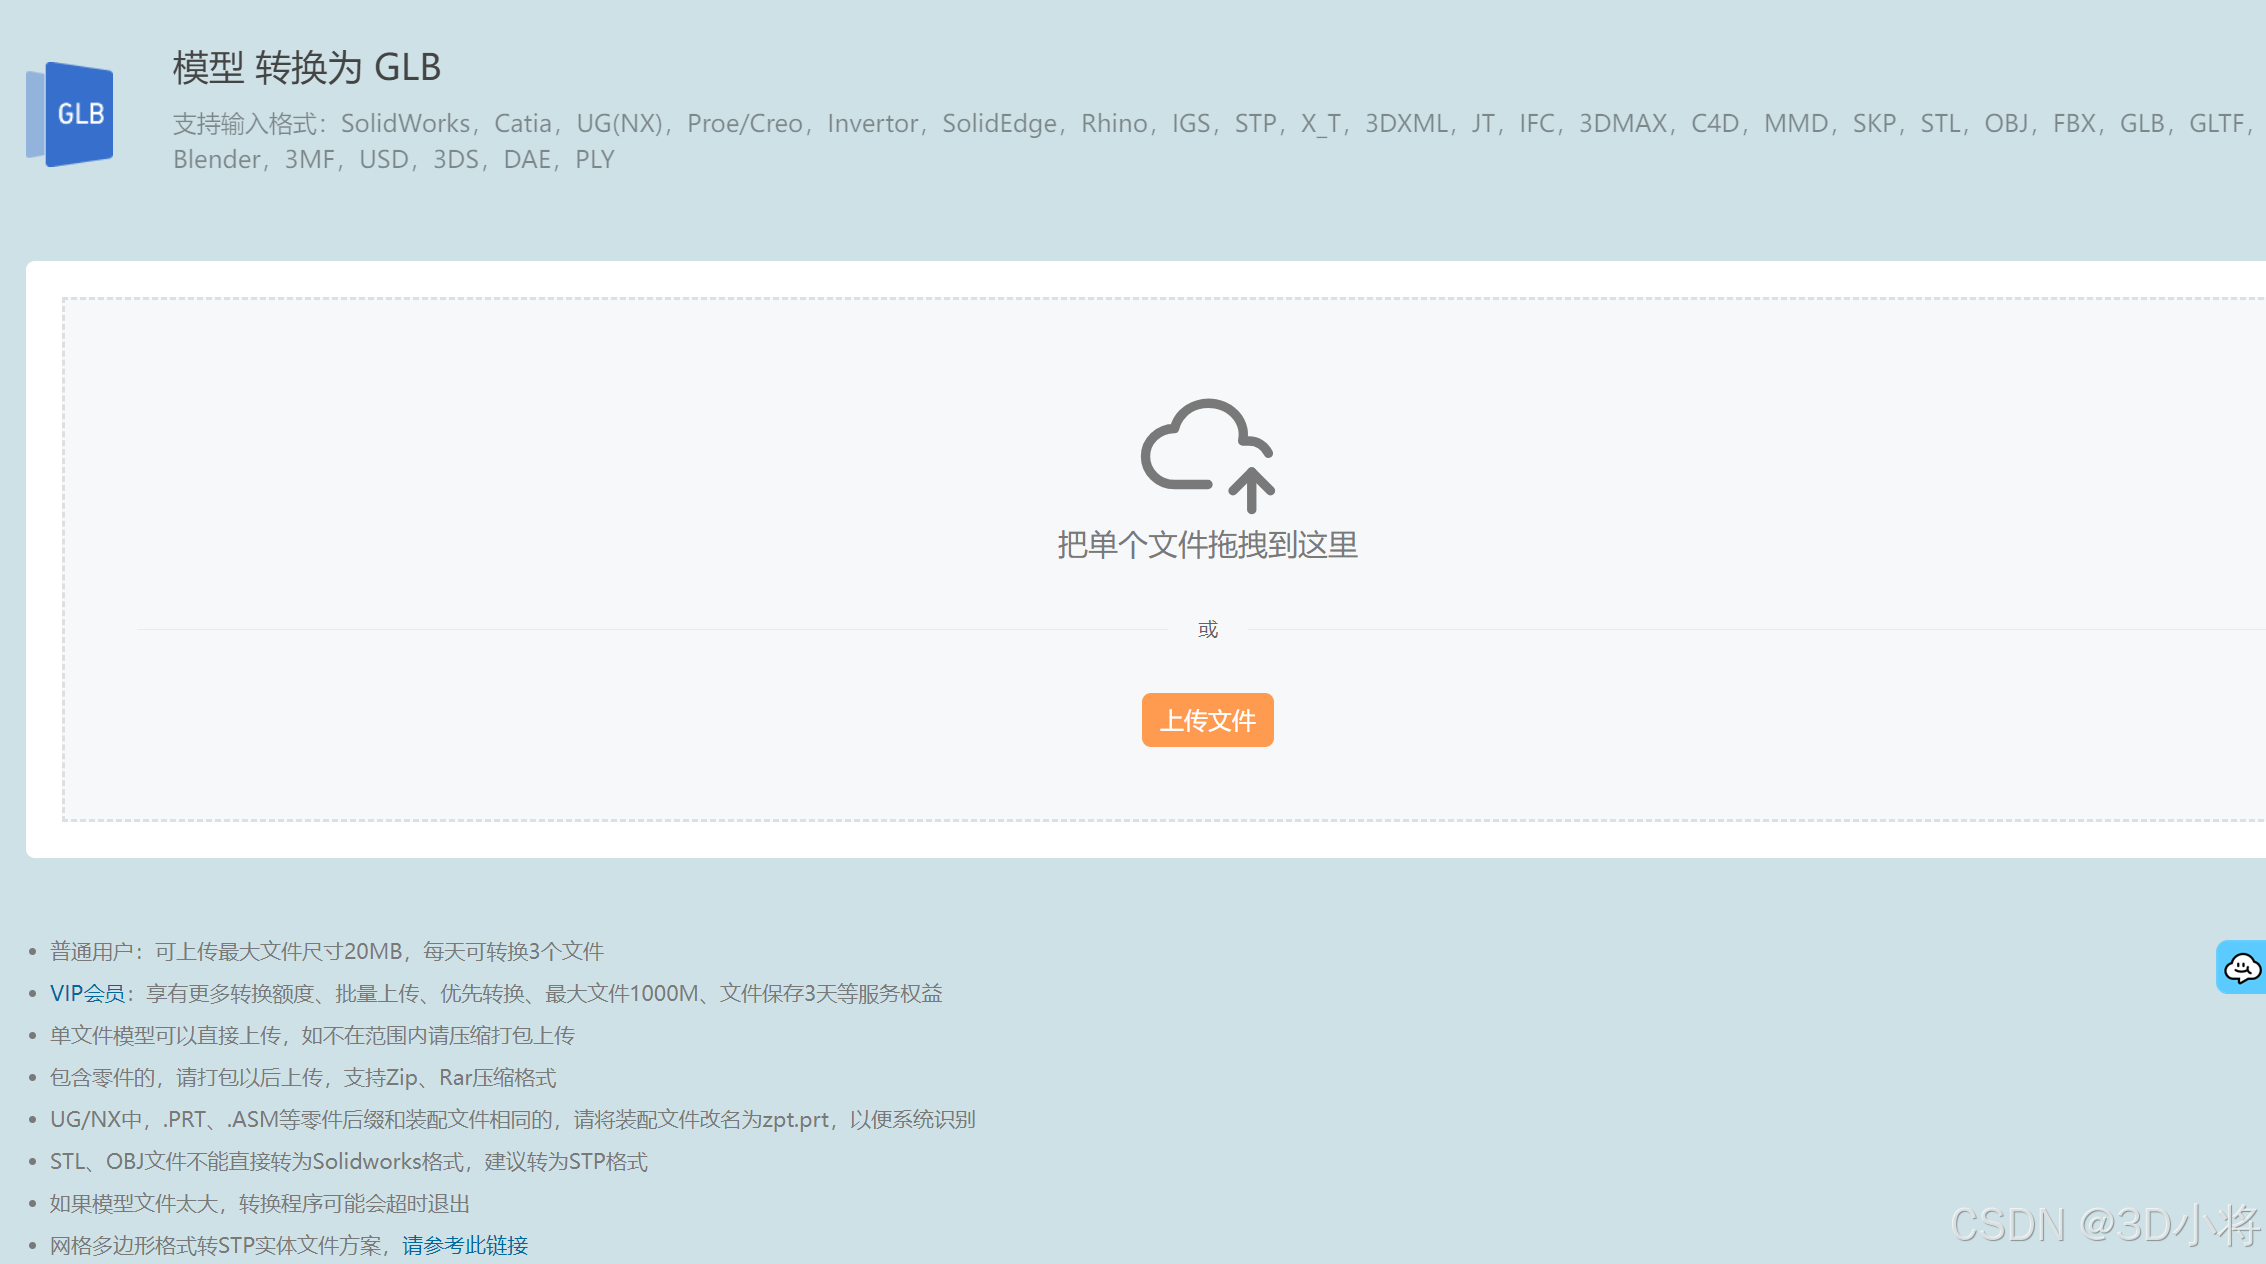Open the floating customer chat icon
Screen dimensions: 2266x1264
(2241, 967)
